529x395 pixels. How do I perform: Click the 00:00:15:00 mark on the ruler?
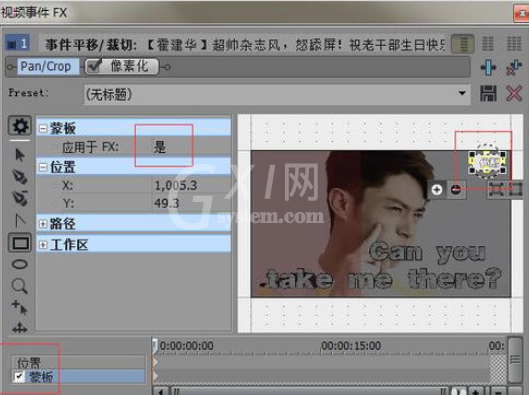[x=351, y=346]
